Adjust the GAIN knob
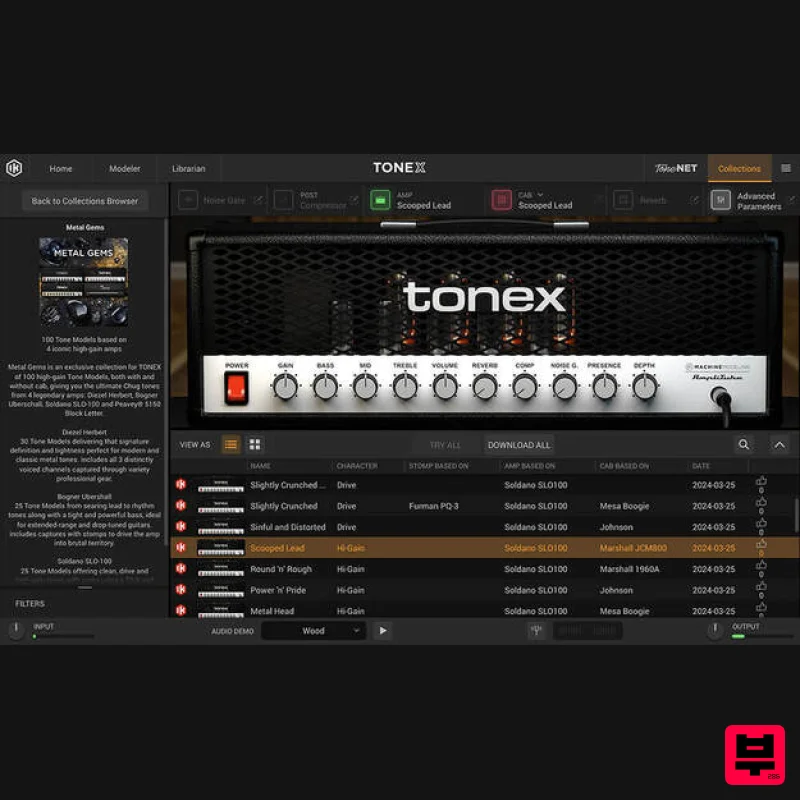Image resolution: width=800 pixels, height=800 pixels. point(285,387)
